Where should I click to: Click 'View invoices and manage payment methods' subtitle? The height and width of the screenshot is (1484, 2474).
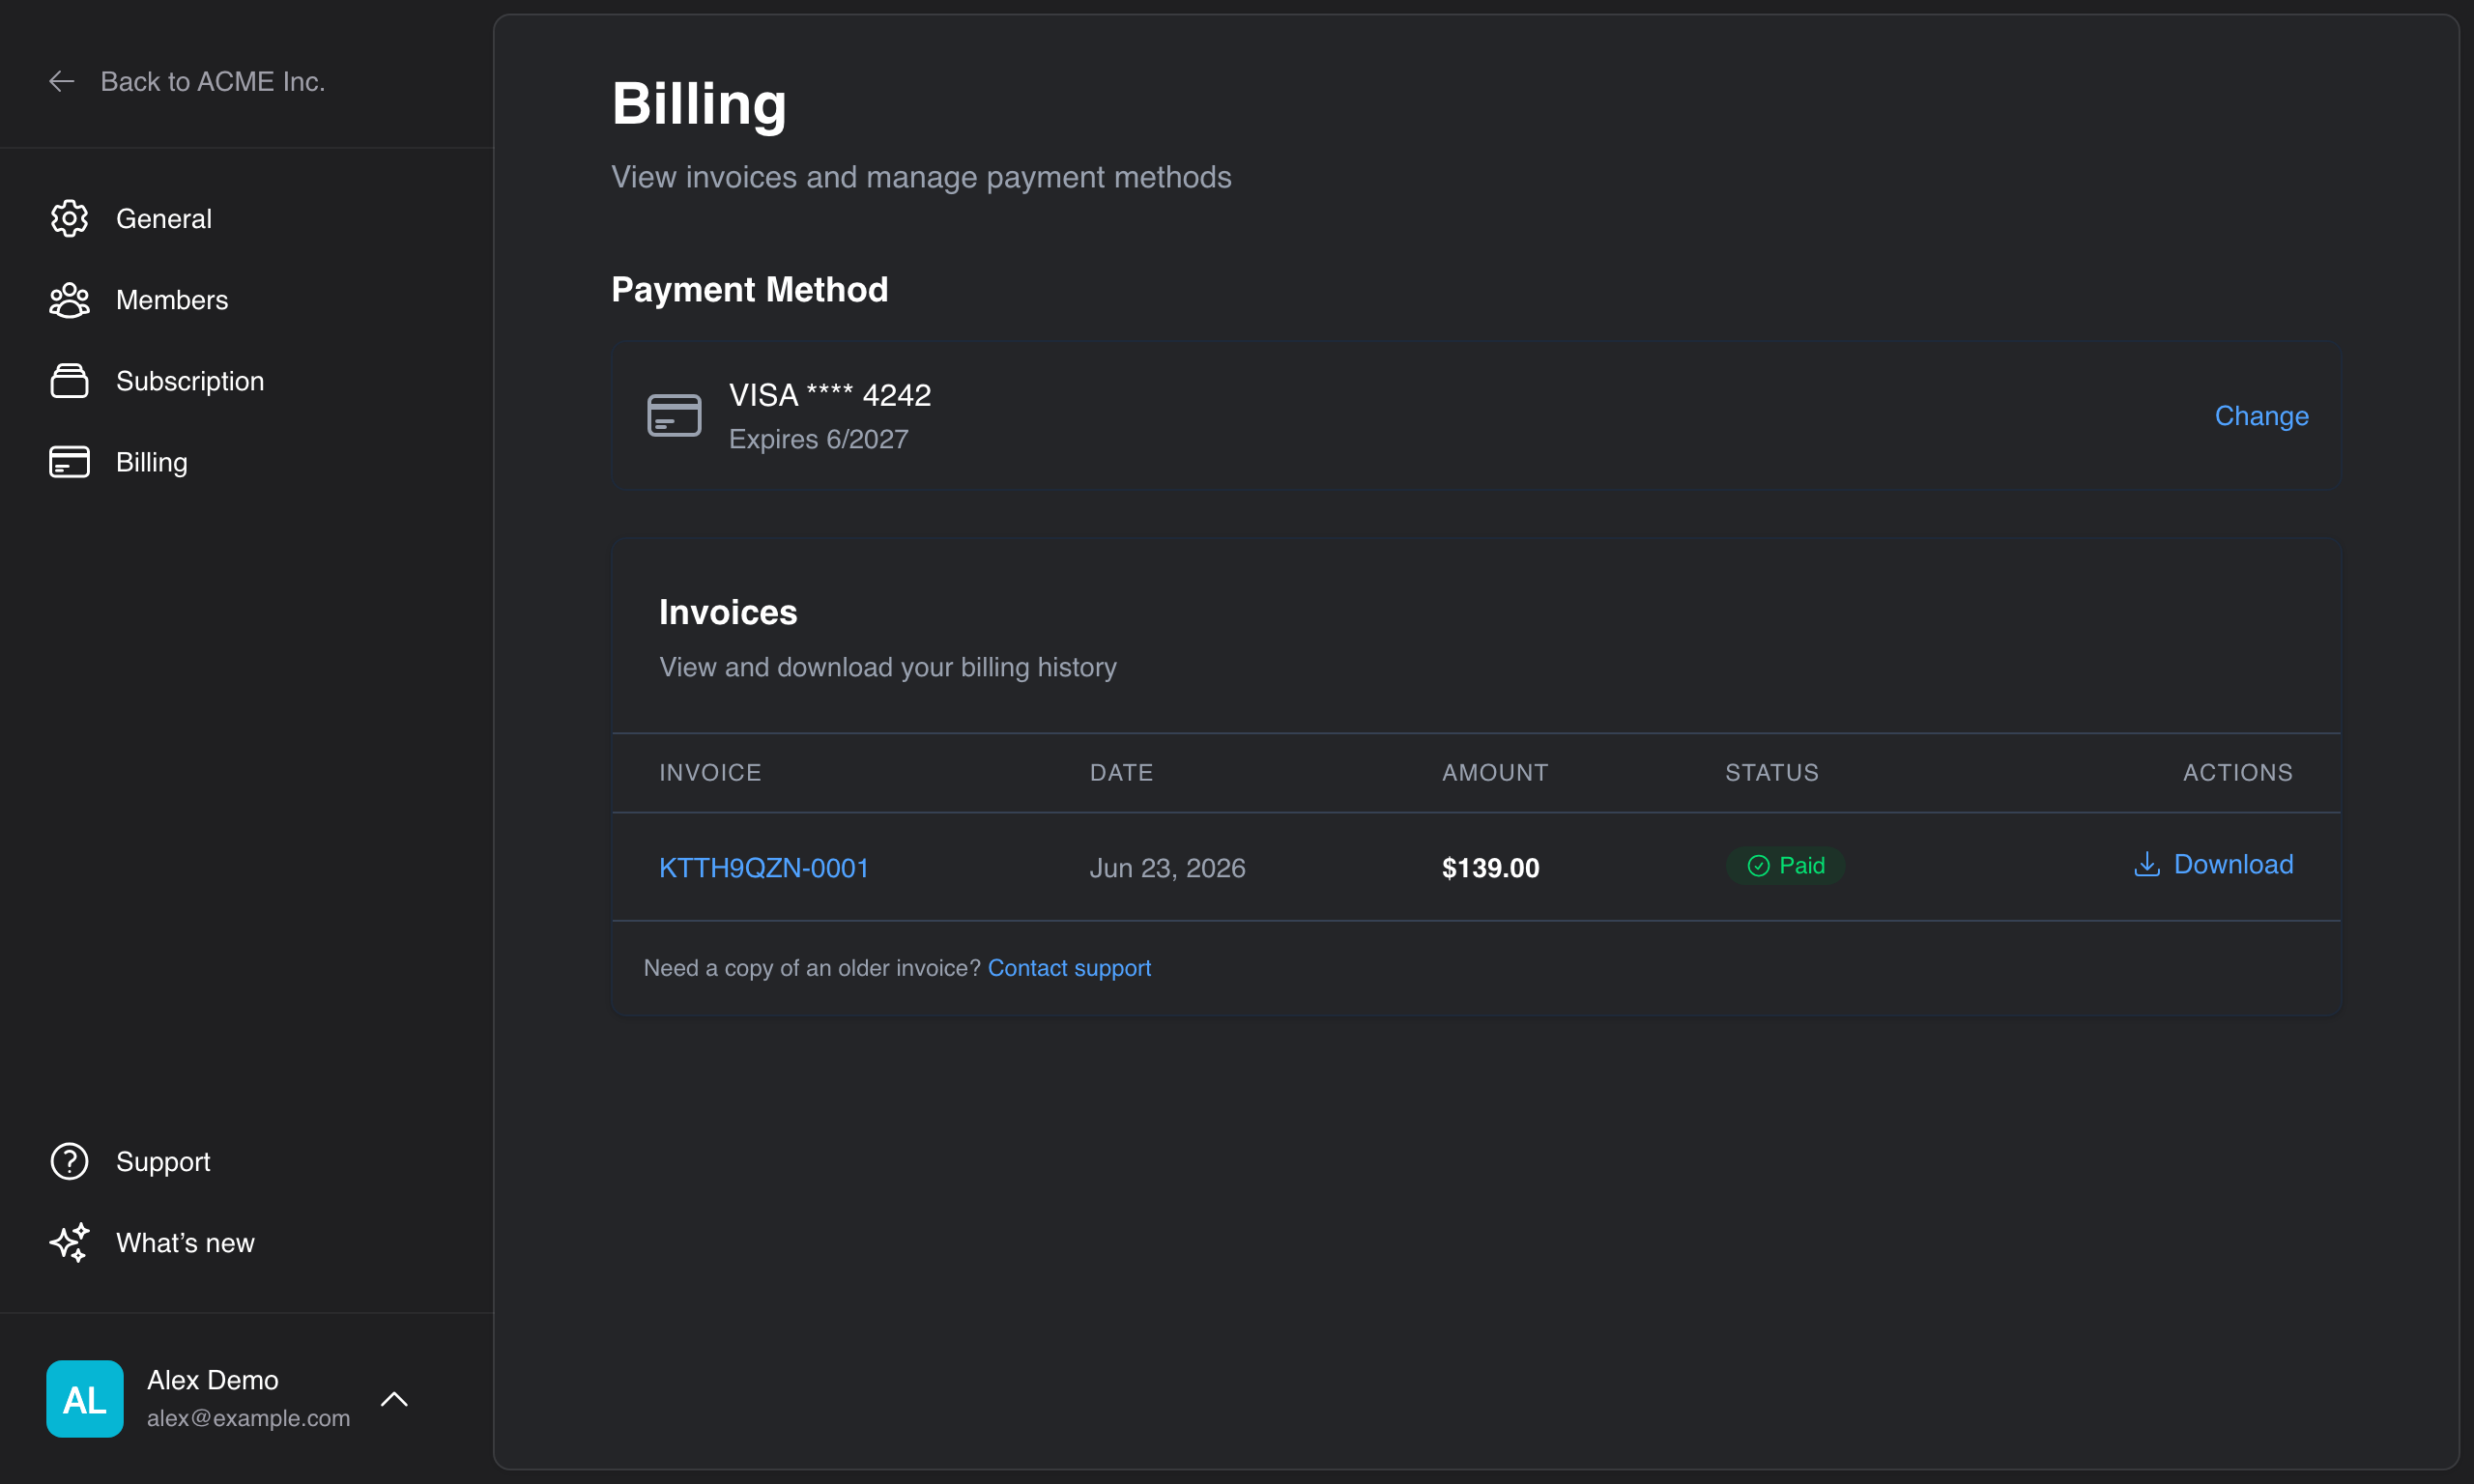click(921, 177)
